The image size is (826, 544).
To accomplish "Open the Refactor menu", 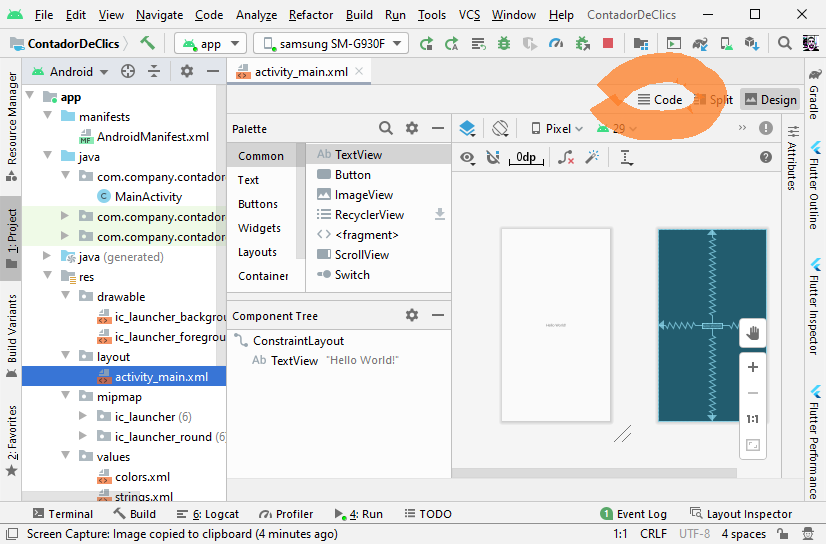I will (311, 15).
